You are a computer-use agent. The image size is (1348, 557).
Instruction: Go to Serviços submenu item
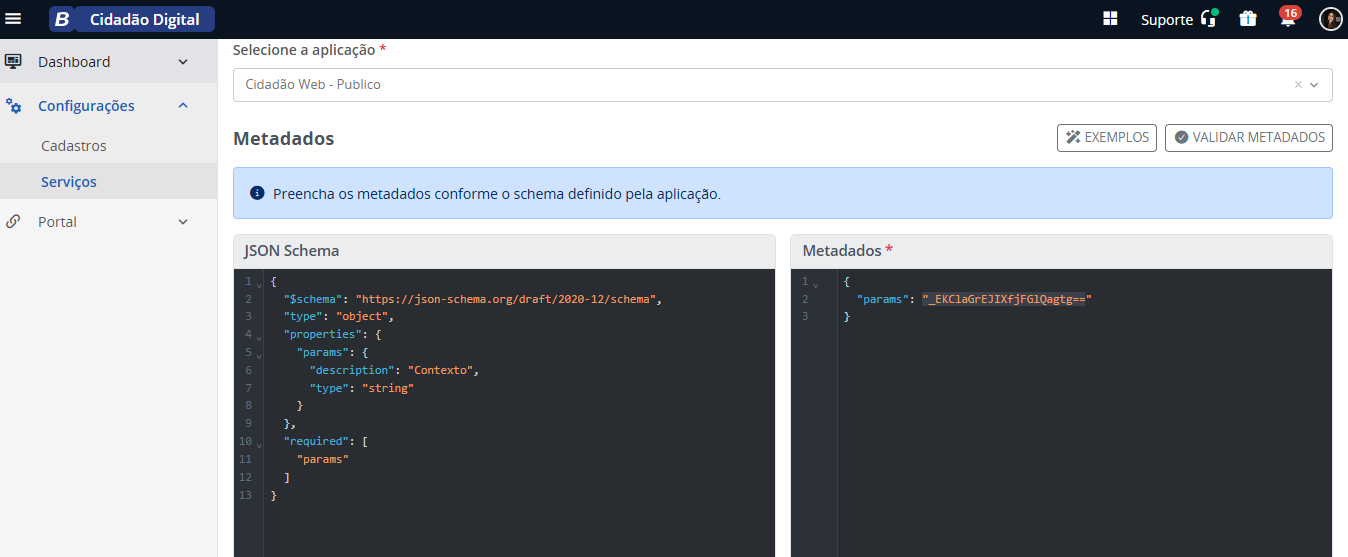pyautogui.click(x=108, y=182)
